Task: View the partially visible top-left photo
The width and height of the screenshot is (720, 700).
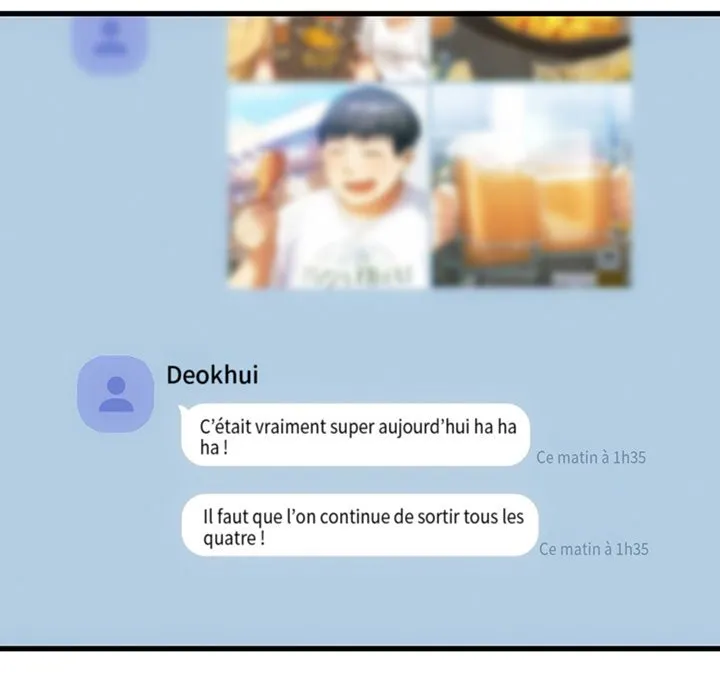Action: [327, 49]
